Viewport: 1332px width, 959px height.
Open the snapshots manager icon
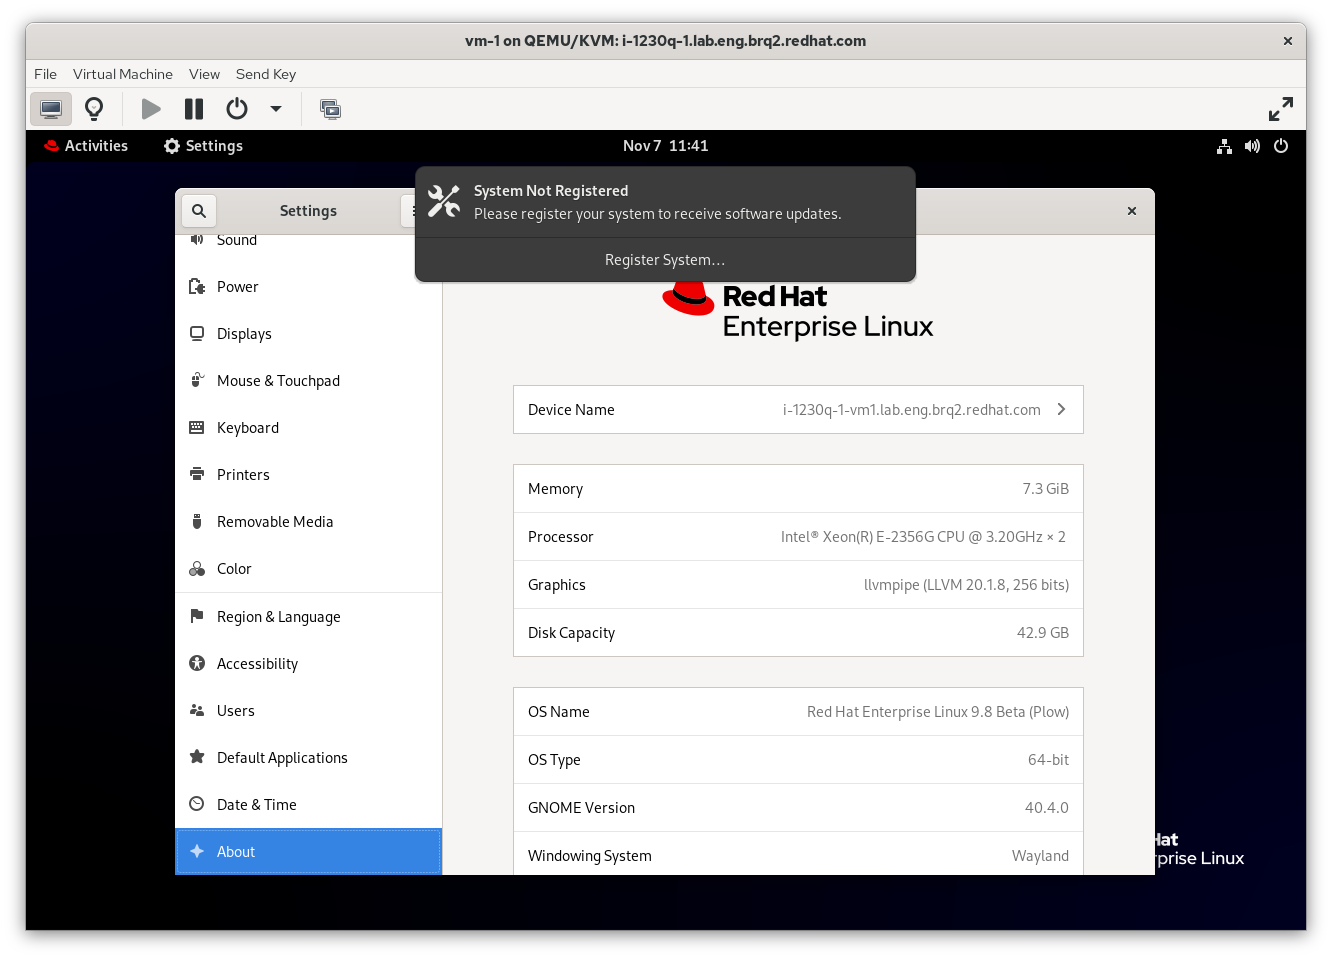330,108
